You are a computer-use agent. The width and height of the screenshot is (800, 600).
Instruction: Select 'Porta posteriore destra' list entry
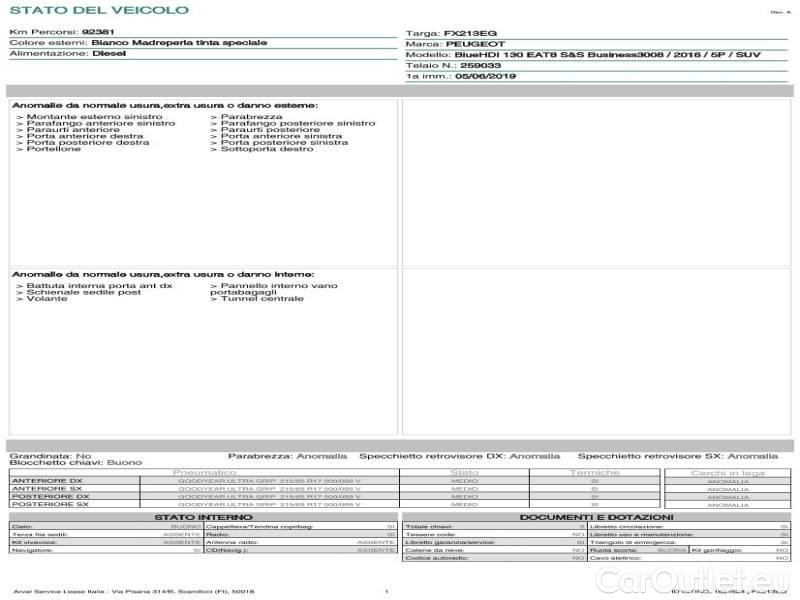(88, 142)
